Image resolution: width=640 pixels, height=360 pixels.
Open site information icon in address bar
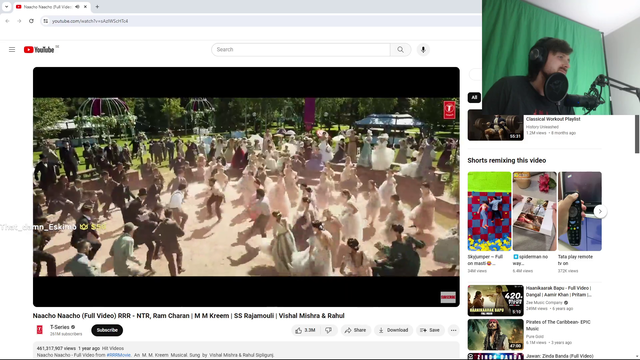tap(46, 21)
